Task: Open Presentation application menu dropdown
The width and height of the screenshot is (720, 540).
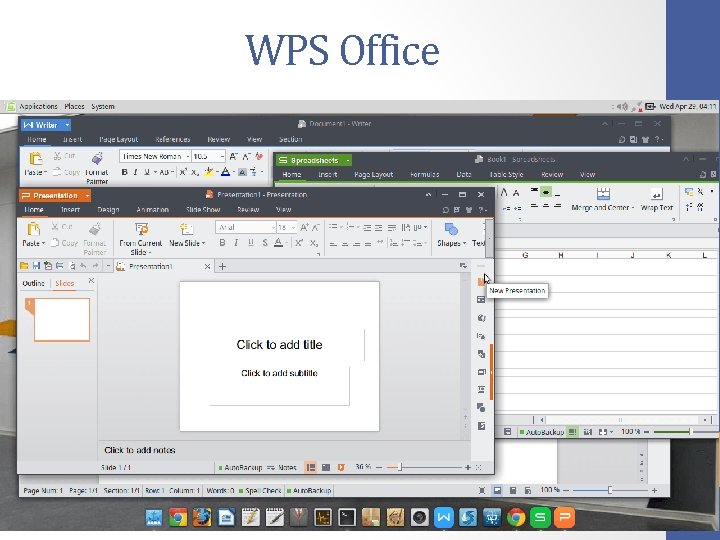Action: pos(86,196)
